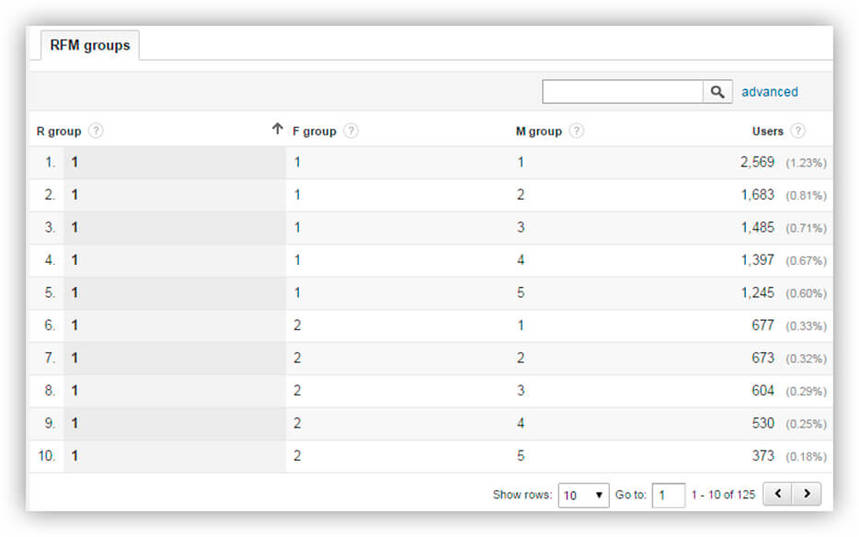Sort by F group column header

pos(314,131)
